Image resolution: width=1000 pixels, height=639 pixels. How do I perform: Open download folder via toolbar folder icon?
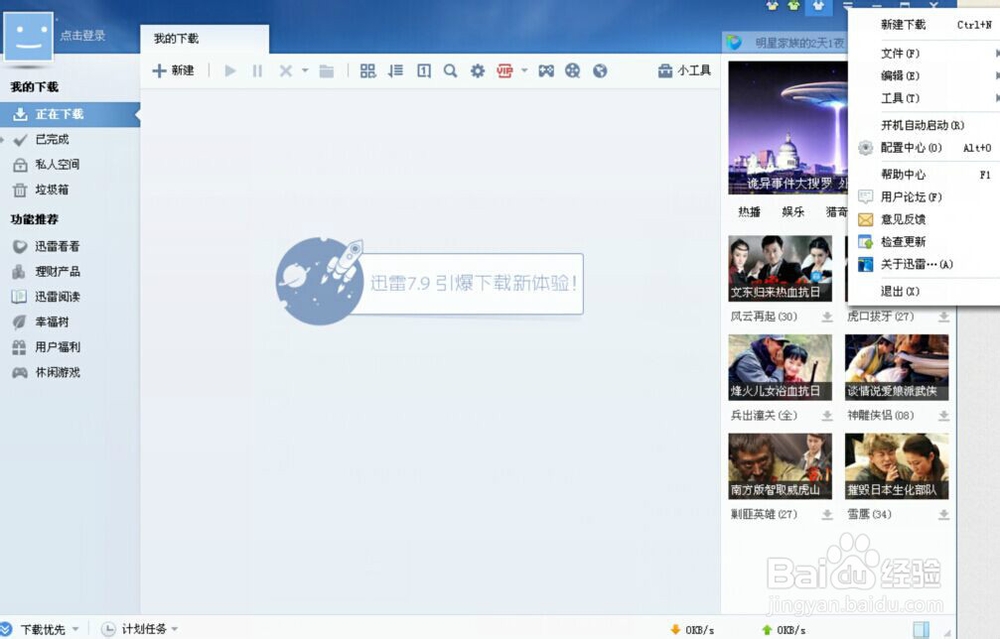[327, 71]
